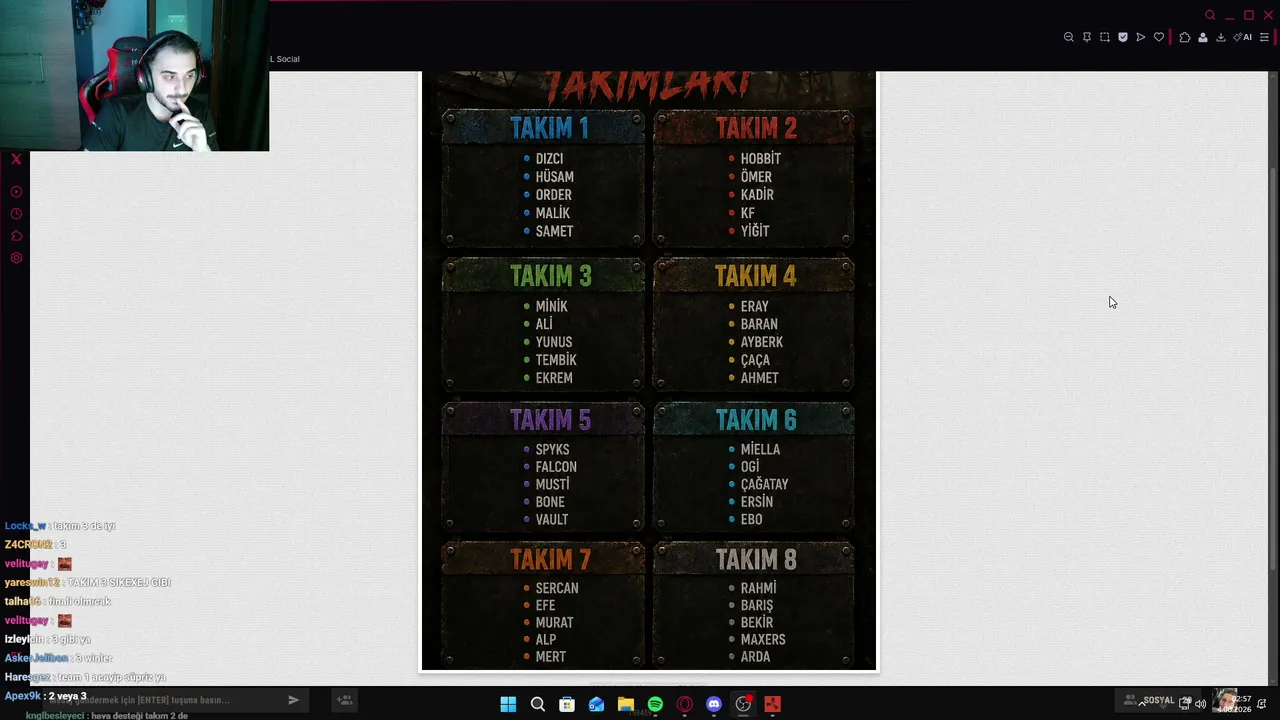
Task: Click the send-arrow flow icon
Action: coord(1141,37)
